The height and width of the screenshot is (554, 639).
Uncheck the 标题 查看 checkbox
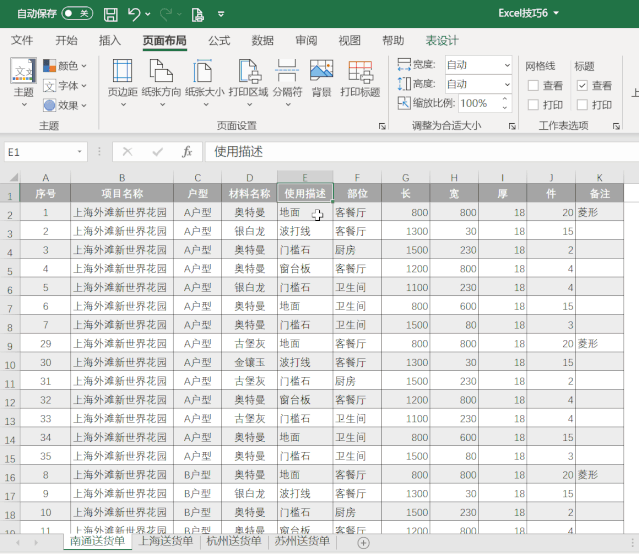[582, 86]
